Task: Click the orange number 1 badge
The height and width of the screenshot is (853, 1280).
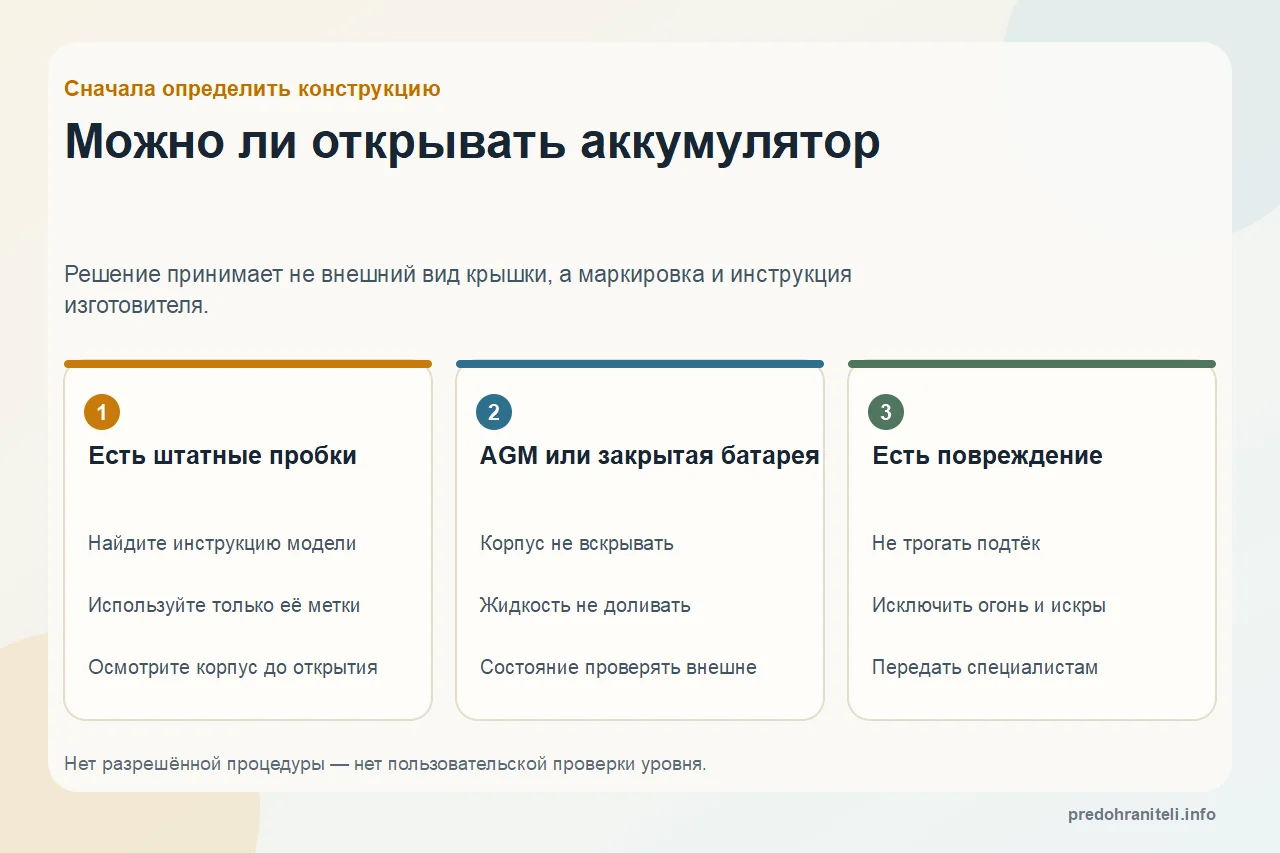Action: point(102,412)
